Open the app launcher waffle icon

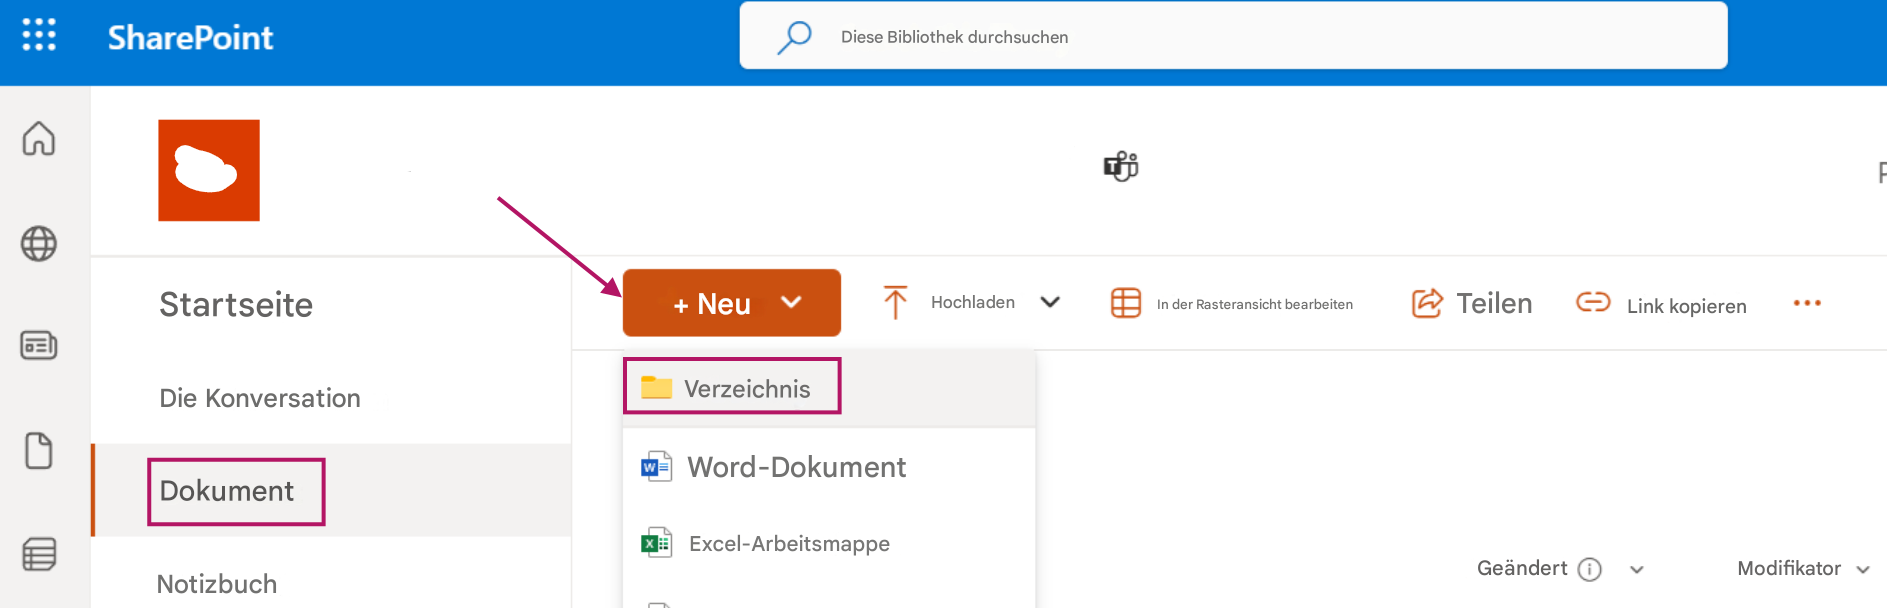click(39, 35)
